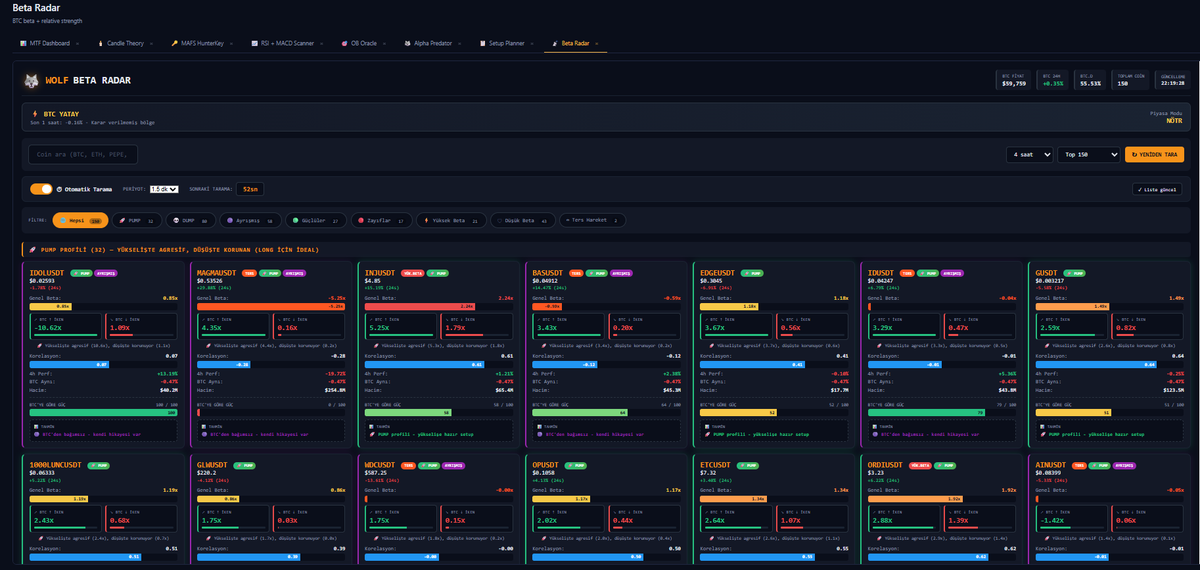Enable the Ters Hareket filter chip

pyautogui.click(x=594, y=221)
